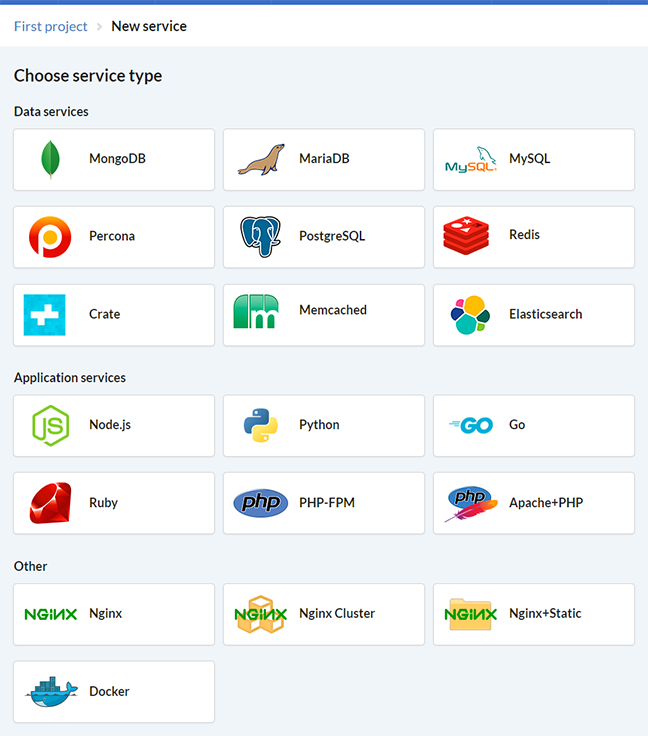Click the Redis red stack icon
This screenshot has height=736, width=648.
466,236
